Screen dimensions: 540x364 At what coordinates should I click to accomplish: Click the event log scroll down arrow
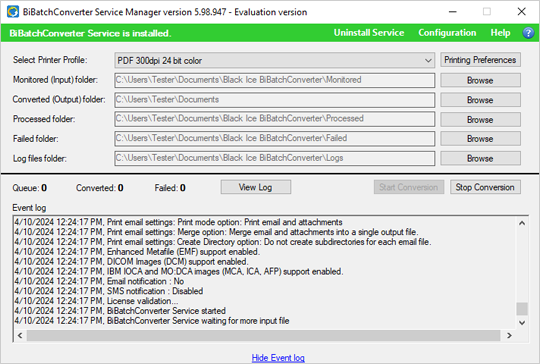click(522, 323)
